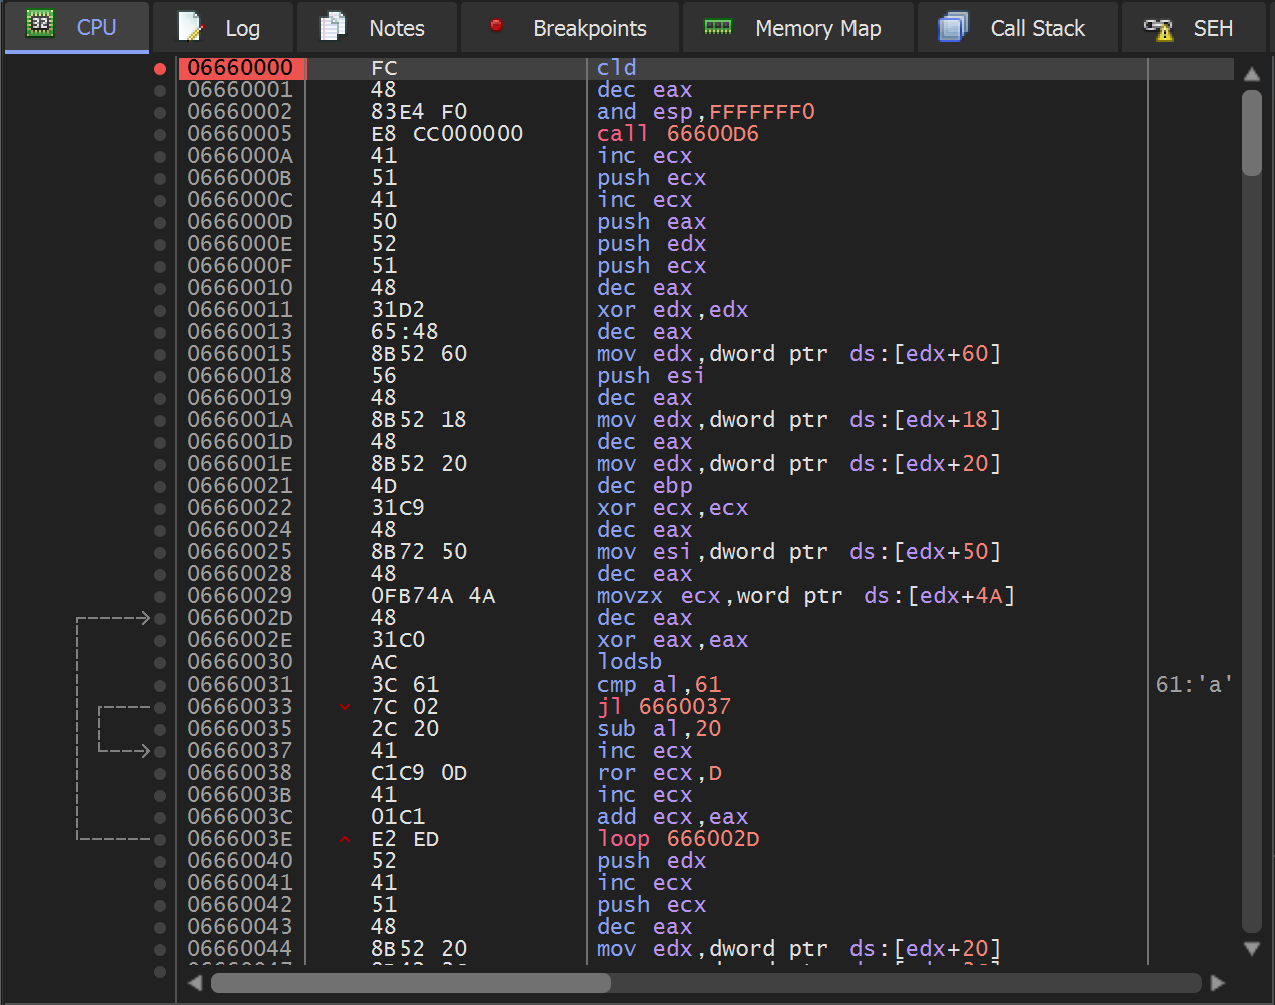Click the Notes tab's document icon
Viewport: 1275px width, 1005px height.
click(x=332, y=27)
